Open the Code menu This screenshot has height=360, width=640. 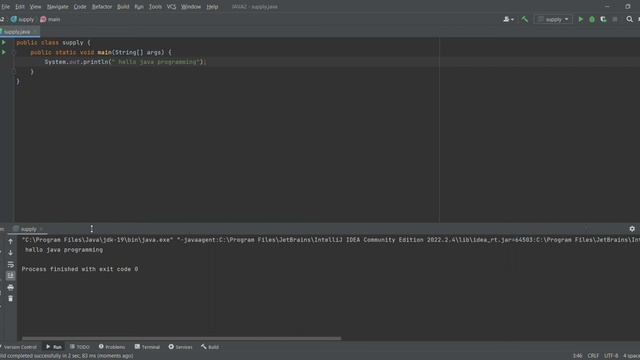click(x=80, y=7)
